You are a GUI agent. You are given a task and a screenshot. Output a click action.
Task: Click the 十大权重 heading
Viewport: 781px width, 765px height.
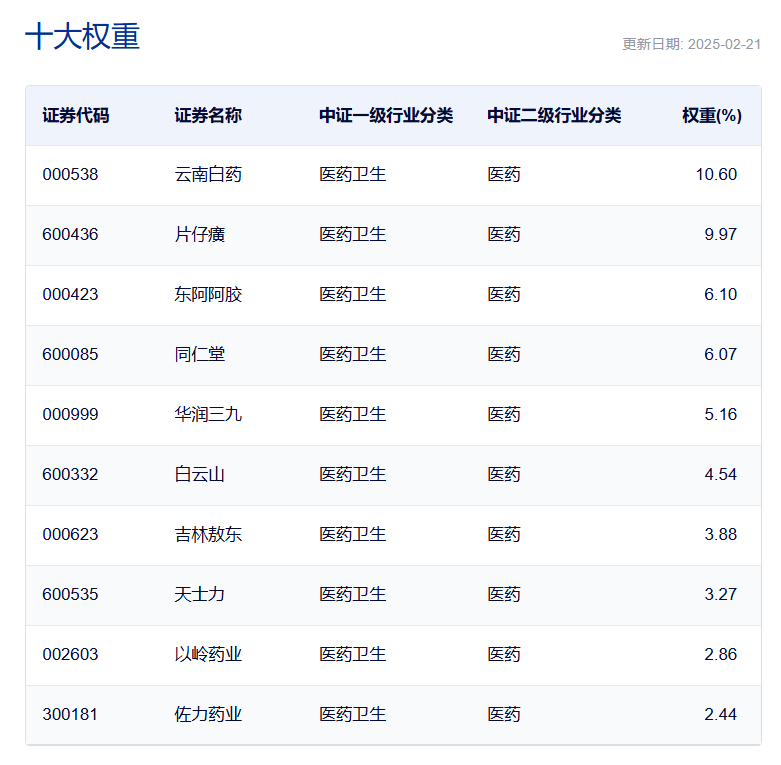pos(83,36)
